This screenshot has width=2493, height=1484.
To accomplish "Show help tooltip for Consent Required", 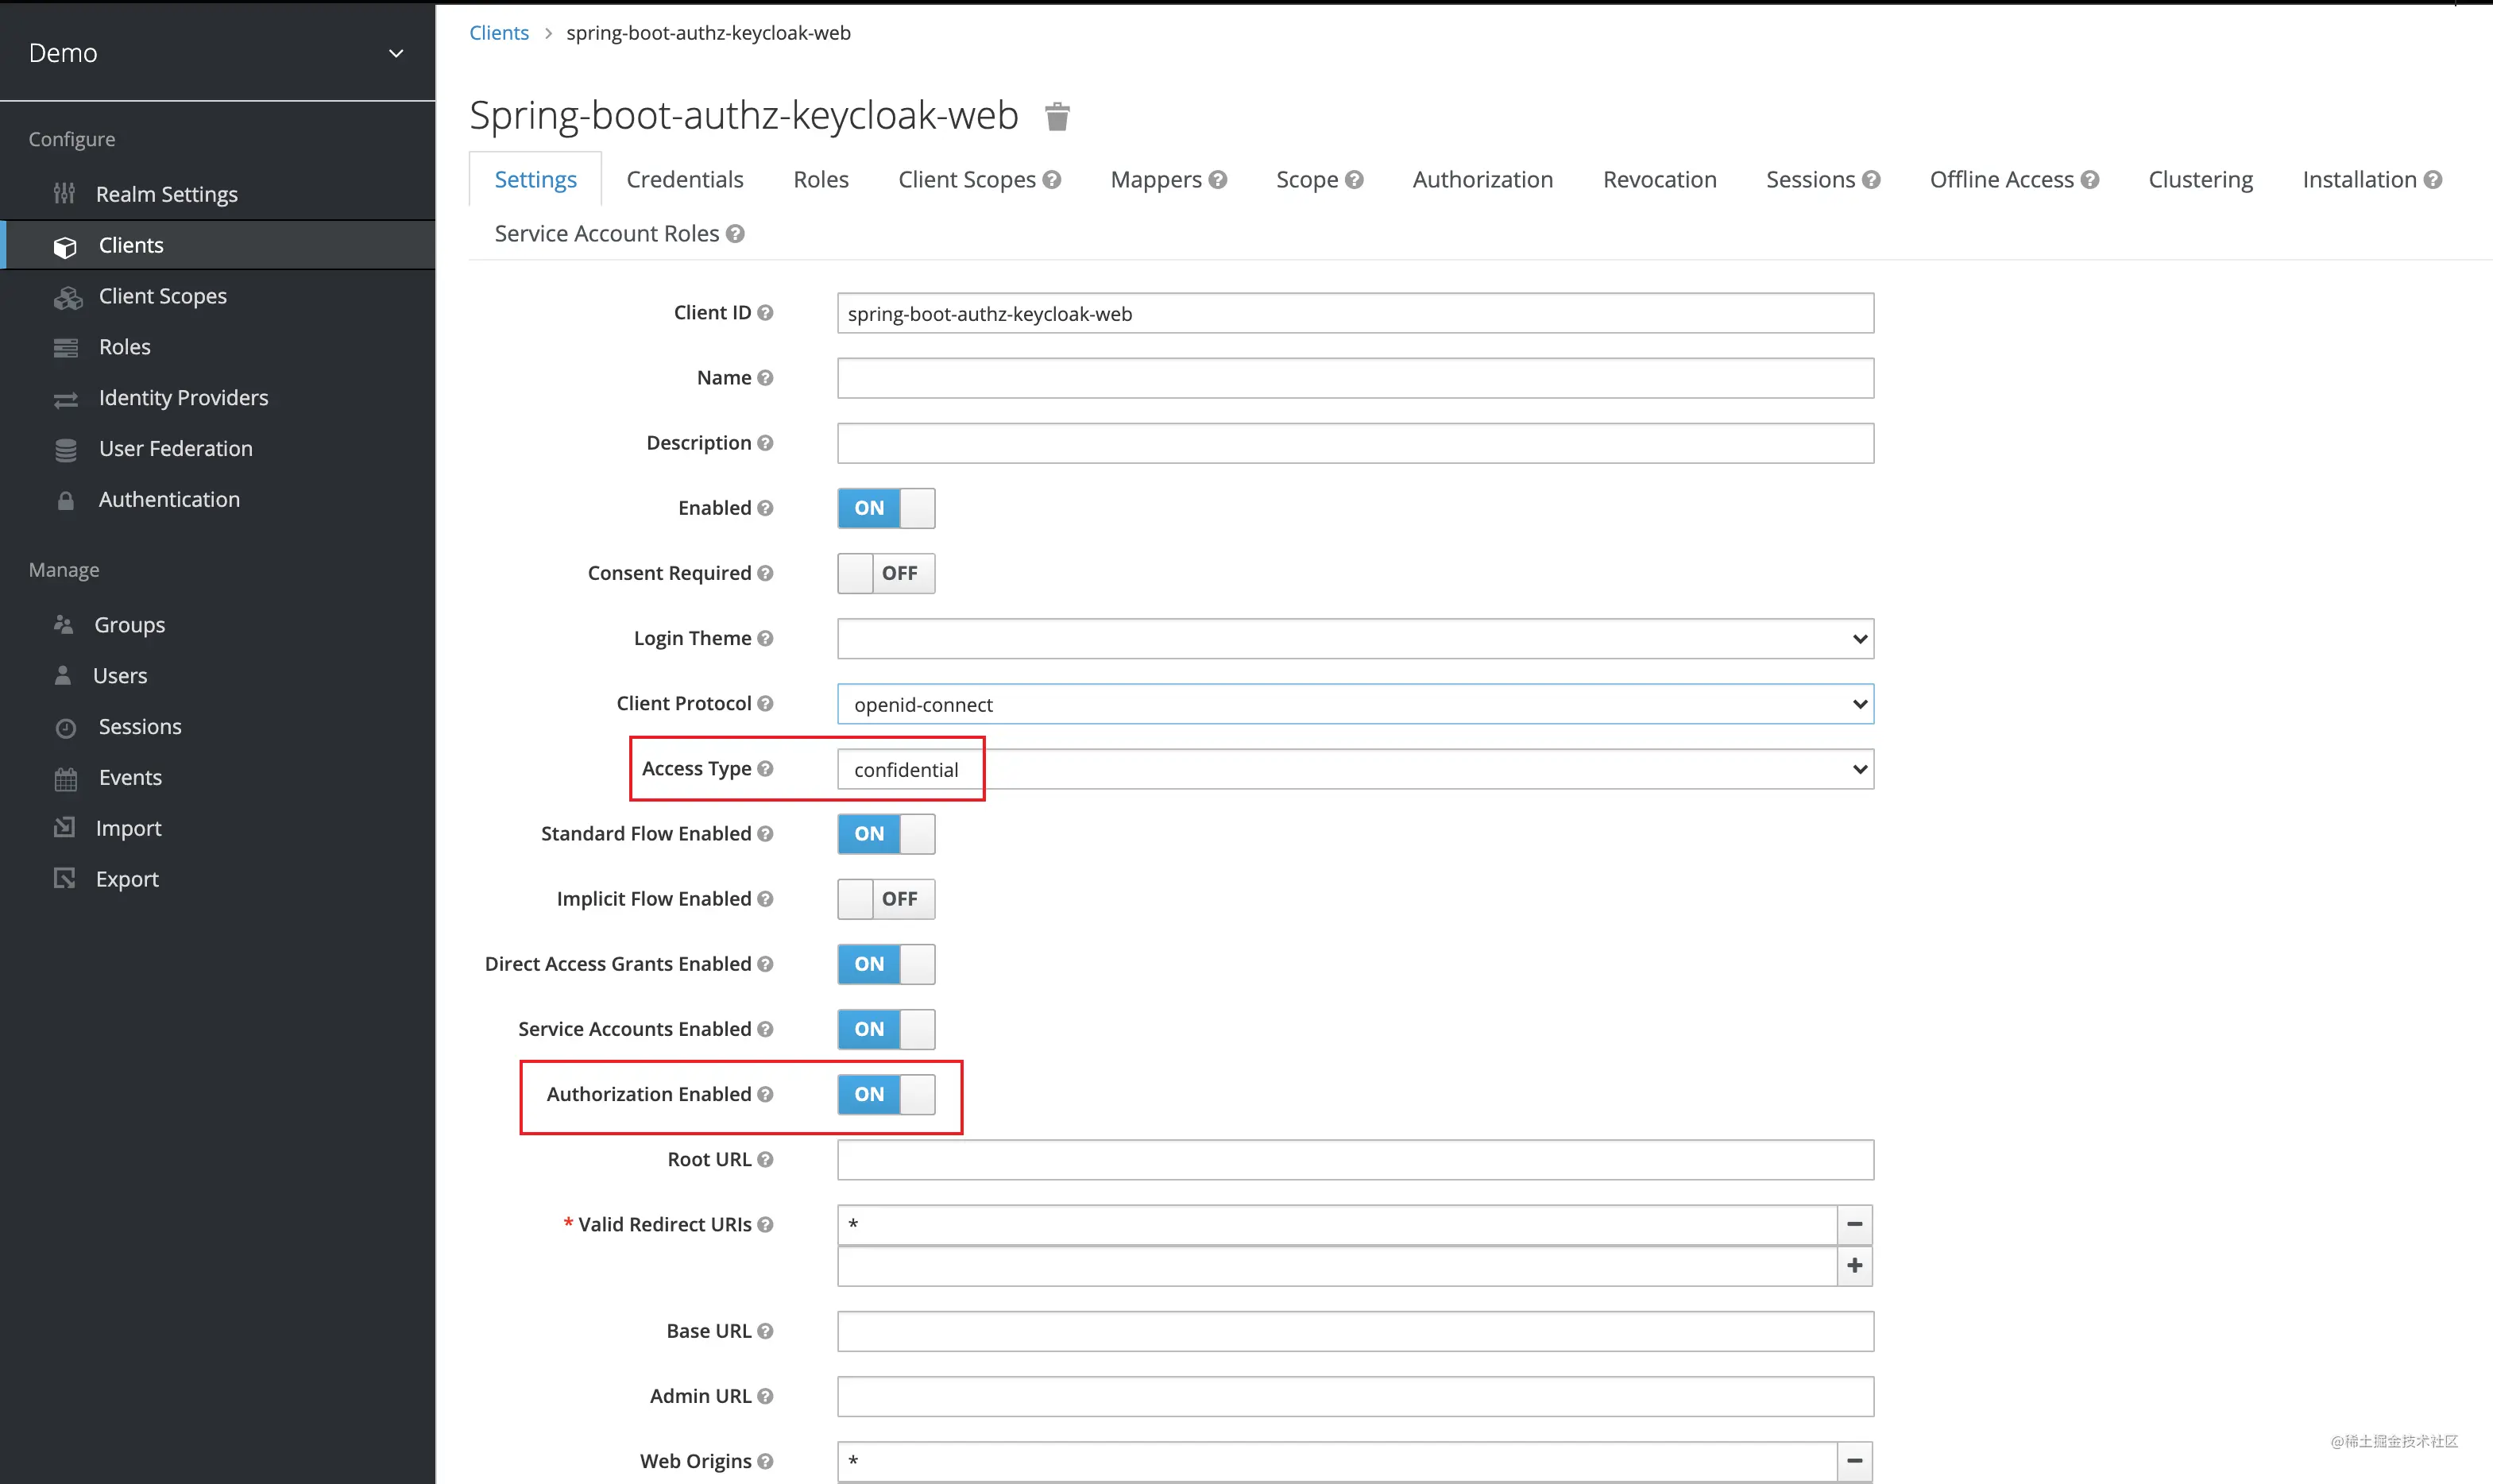I will coord(765,573).
